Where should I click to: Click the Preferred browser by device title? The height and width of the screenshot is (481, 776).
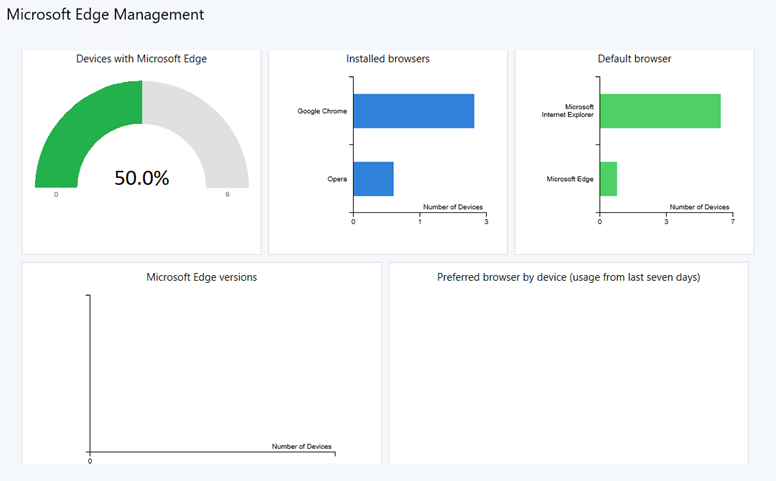click(569, 277)
